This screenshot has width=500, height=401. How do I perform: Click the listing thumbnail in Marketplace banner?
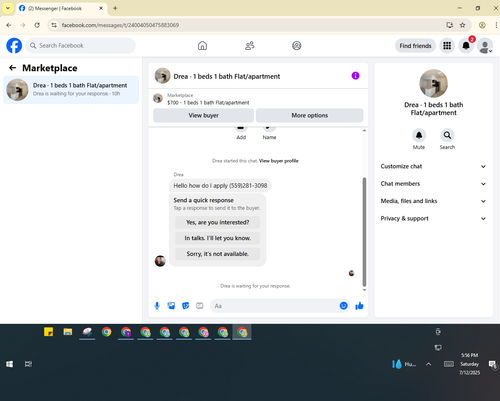158,98
